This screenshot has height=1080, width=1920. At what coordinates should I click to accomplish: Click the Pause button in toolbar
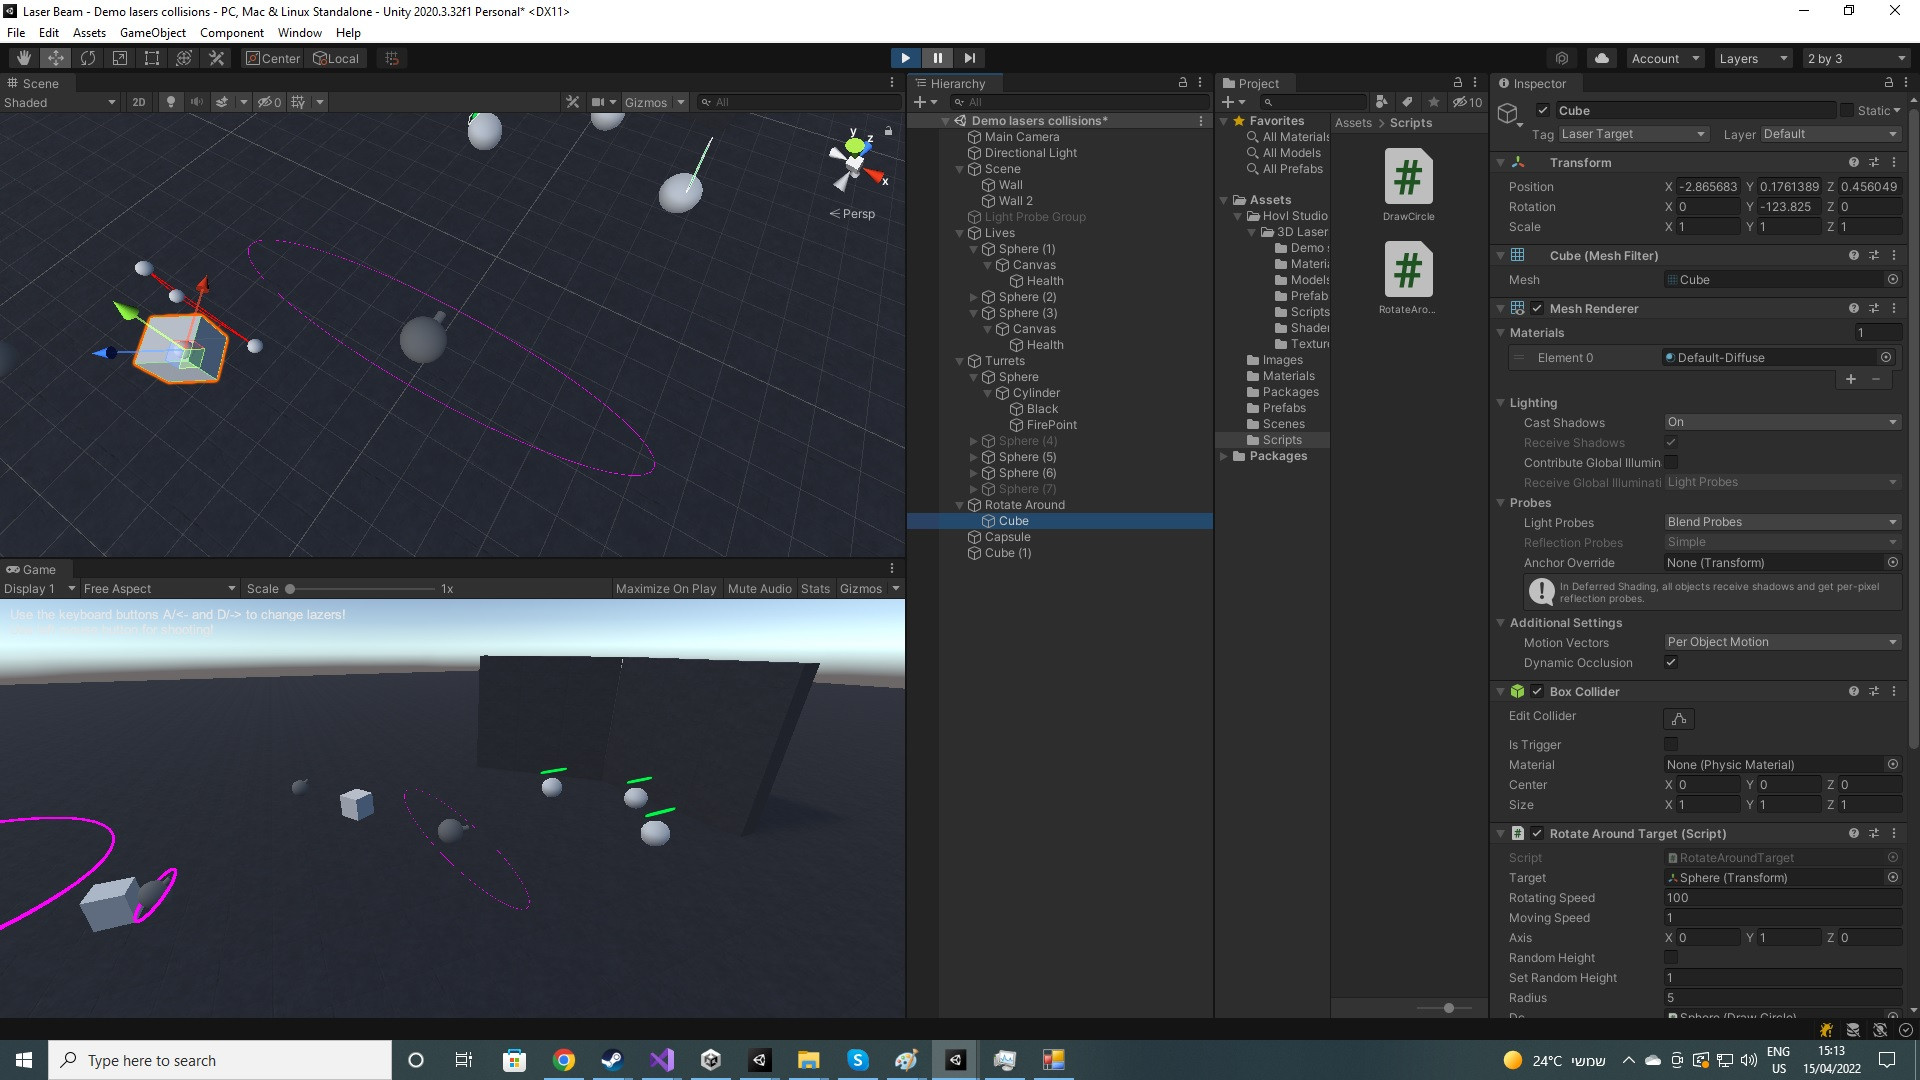point(936,57)
